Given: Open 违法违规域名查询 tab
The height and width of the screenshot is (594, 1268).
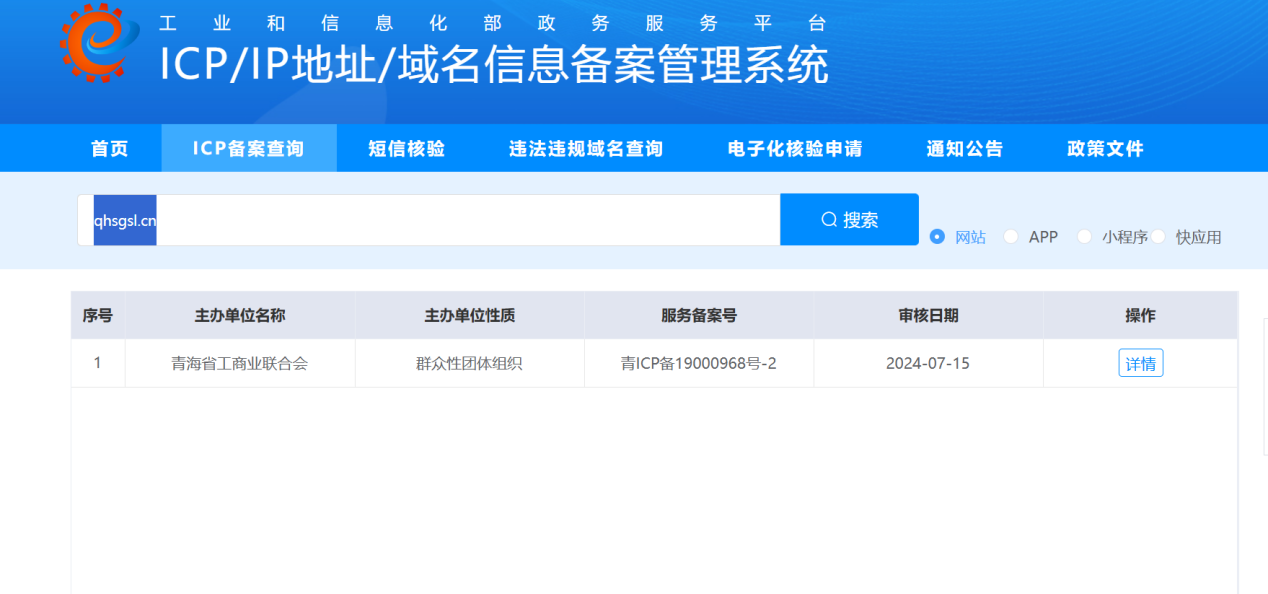Looking at the screenshot, I should pos(586,149).
